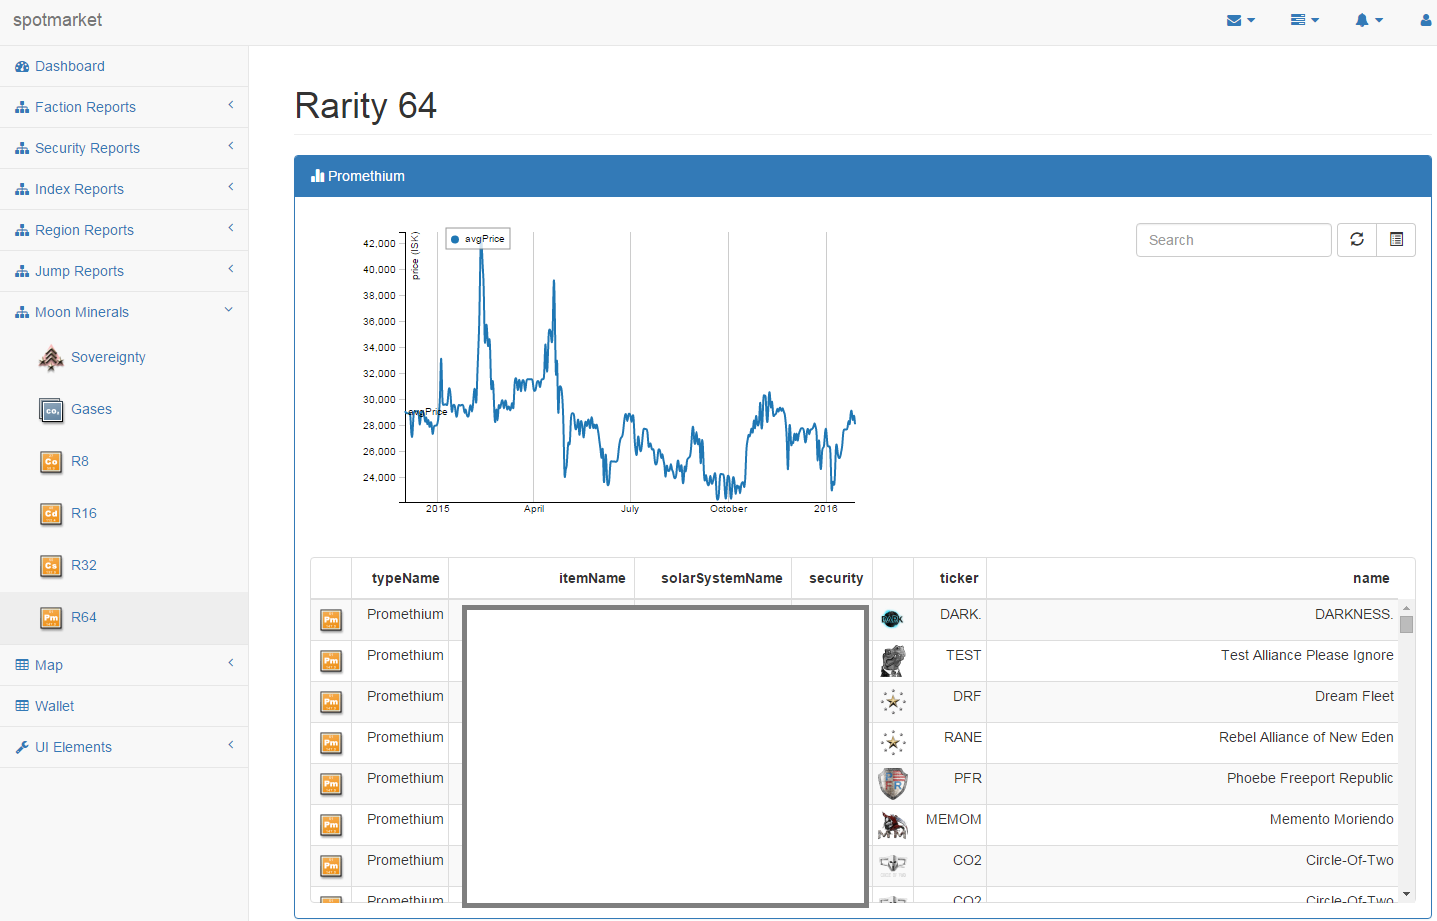Sort the table by ticker column
This screenshot has width=1437, height=921.
tap(958, 578)
